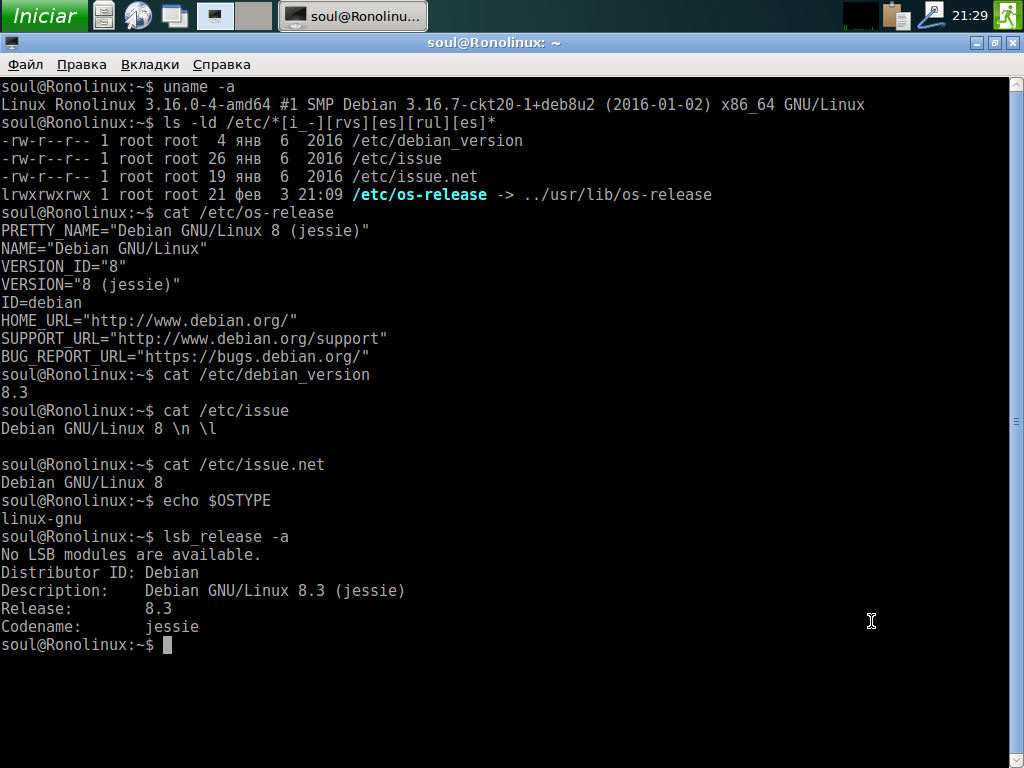Open the CPU usage monitor applet
The image size is (1024, 768).
click(860, 16)
